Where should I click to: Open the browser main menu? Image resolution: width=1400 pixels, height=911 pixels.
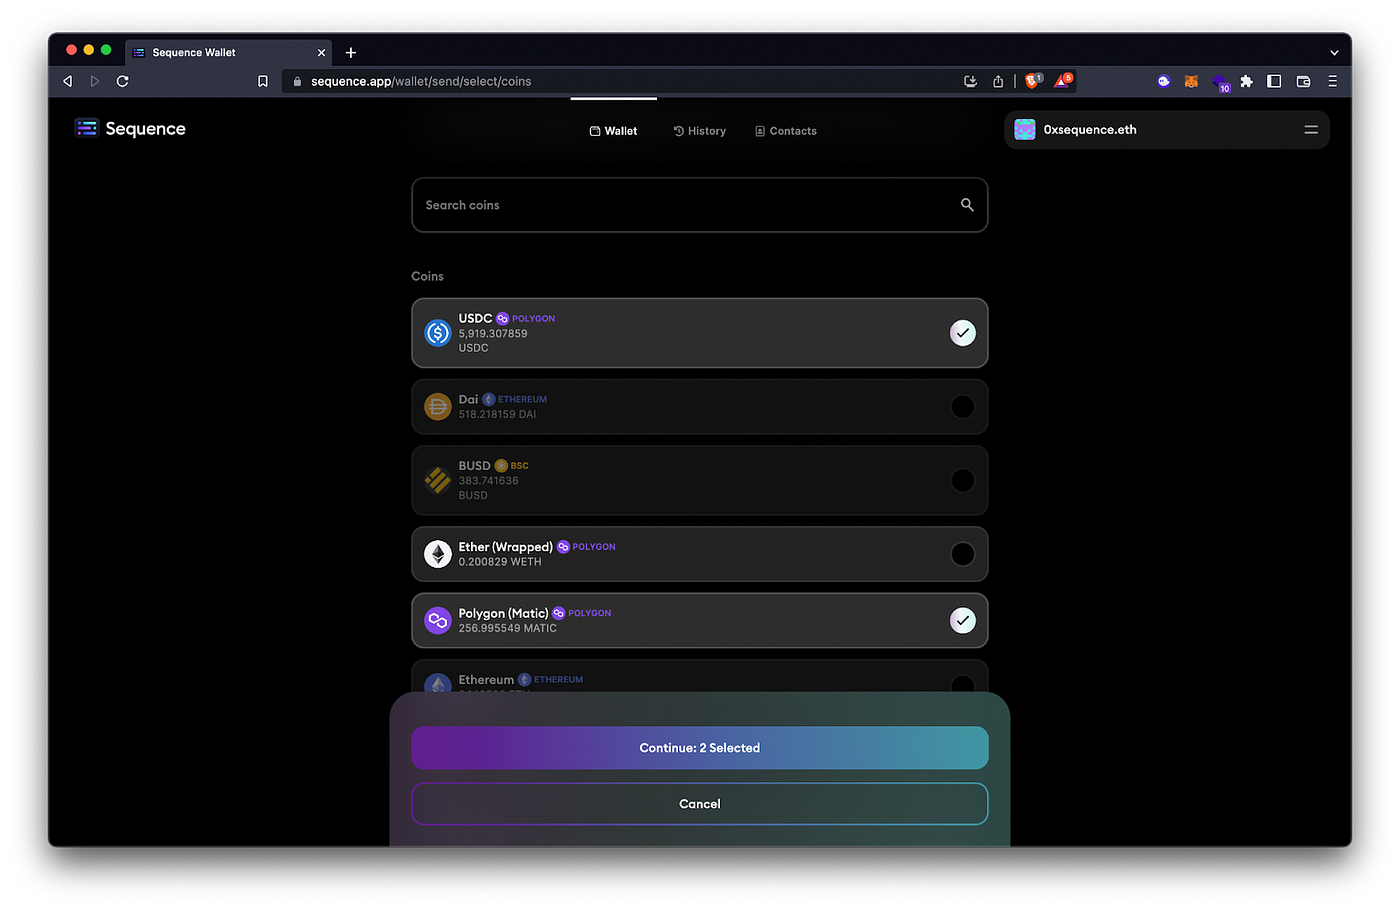click(x=1332, y=82)
